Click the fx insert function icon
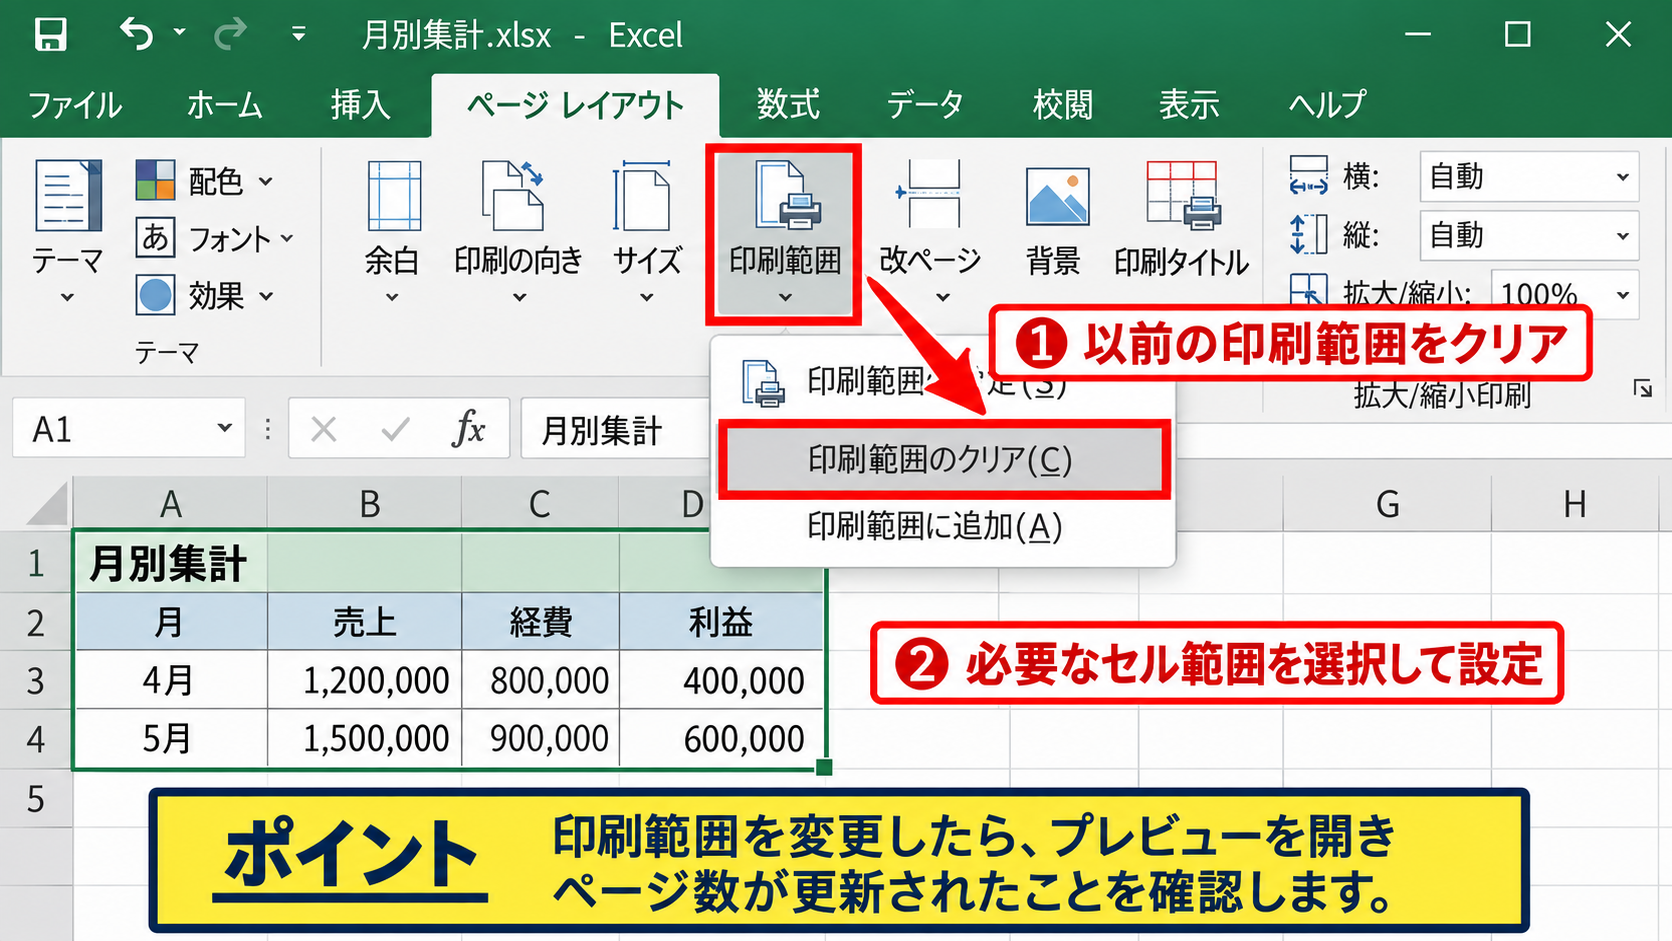The height and width of the screenshot is (941, 1672). (468, 430)
